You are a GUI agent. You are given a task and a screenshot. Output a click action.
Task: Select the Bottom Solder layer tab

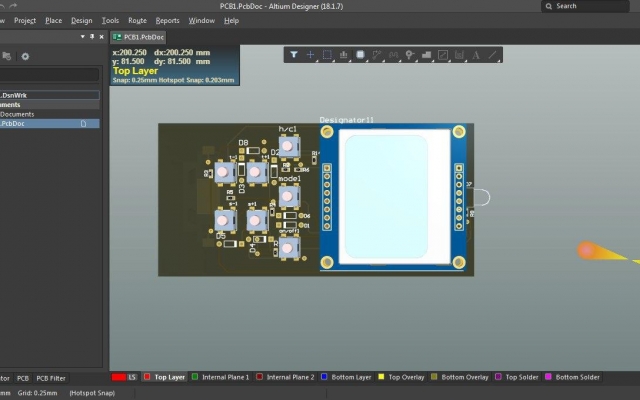(573, 377)
